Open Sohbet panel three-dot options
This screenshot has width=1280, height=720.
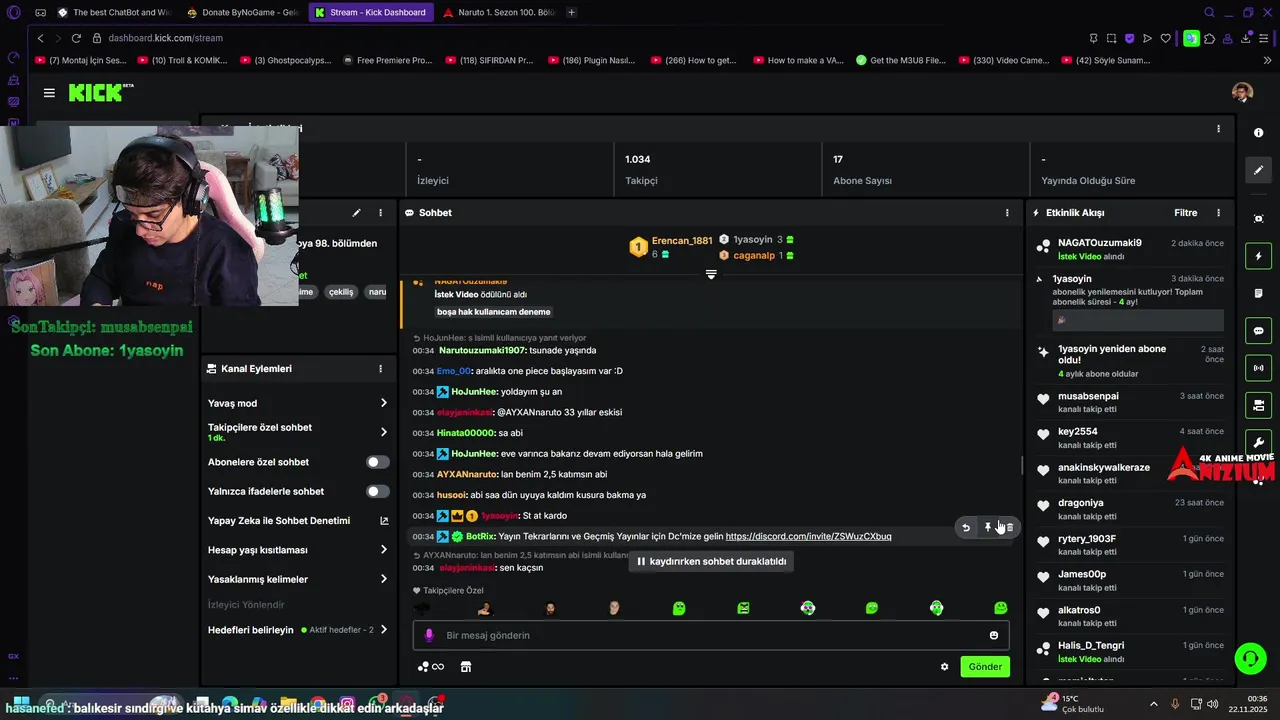tap(1007, 213)
